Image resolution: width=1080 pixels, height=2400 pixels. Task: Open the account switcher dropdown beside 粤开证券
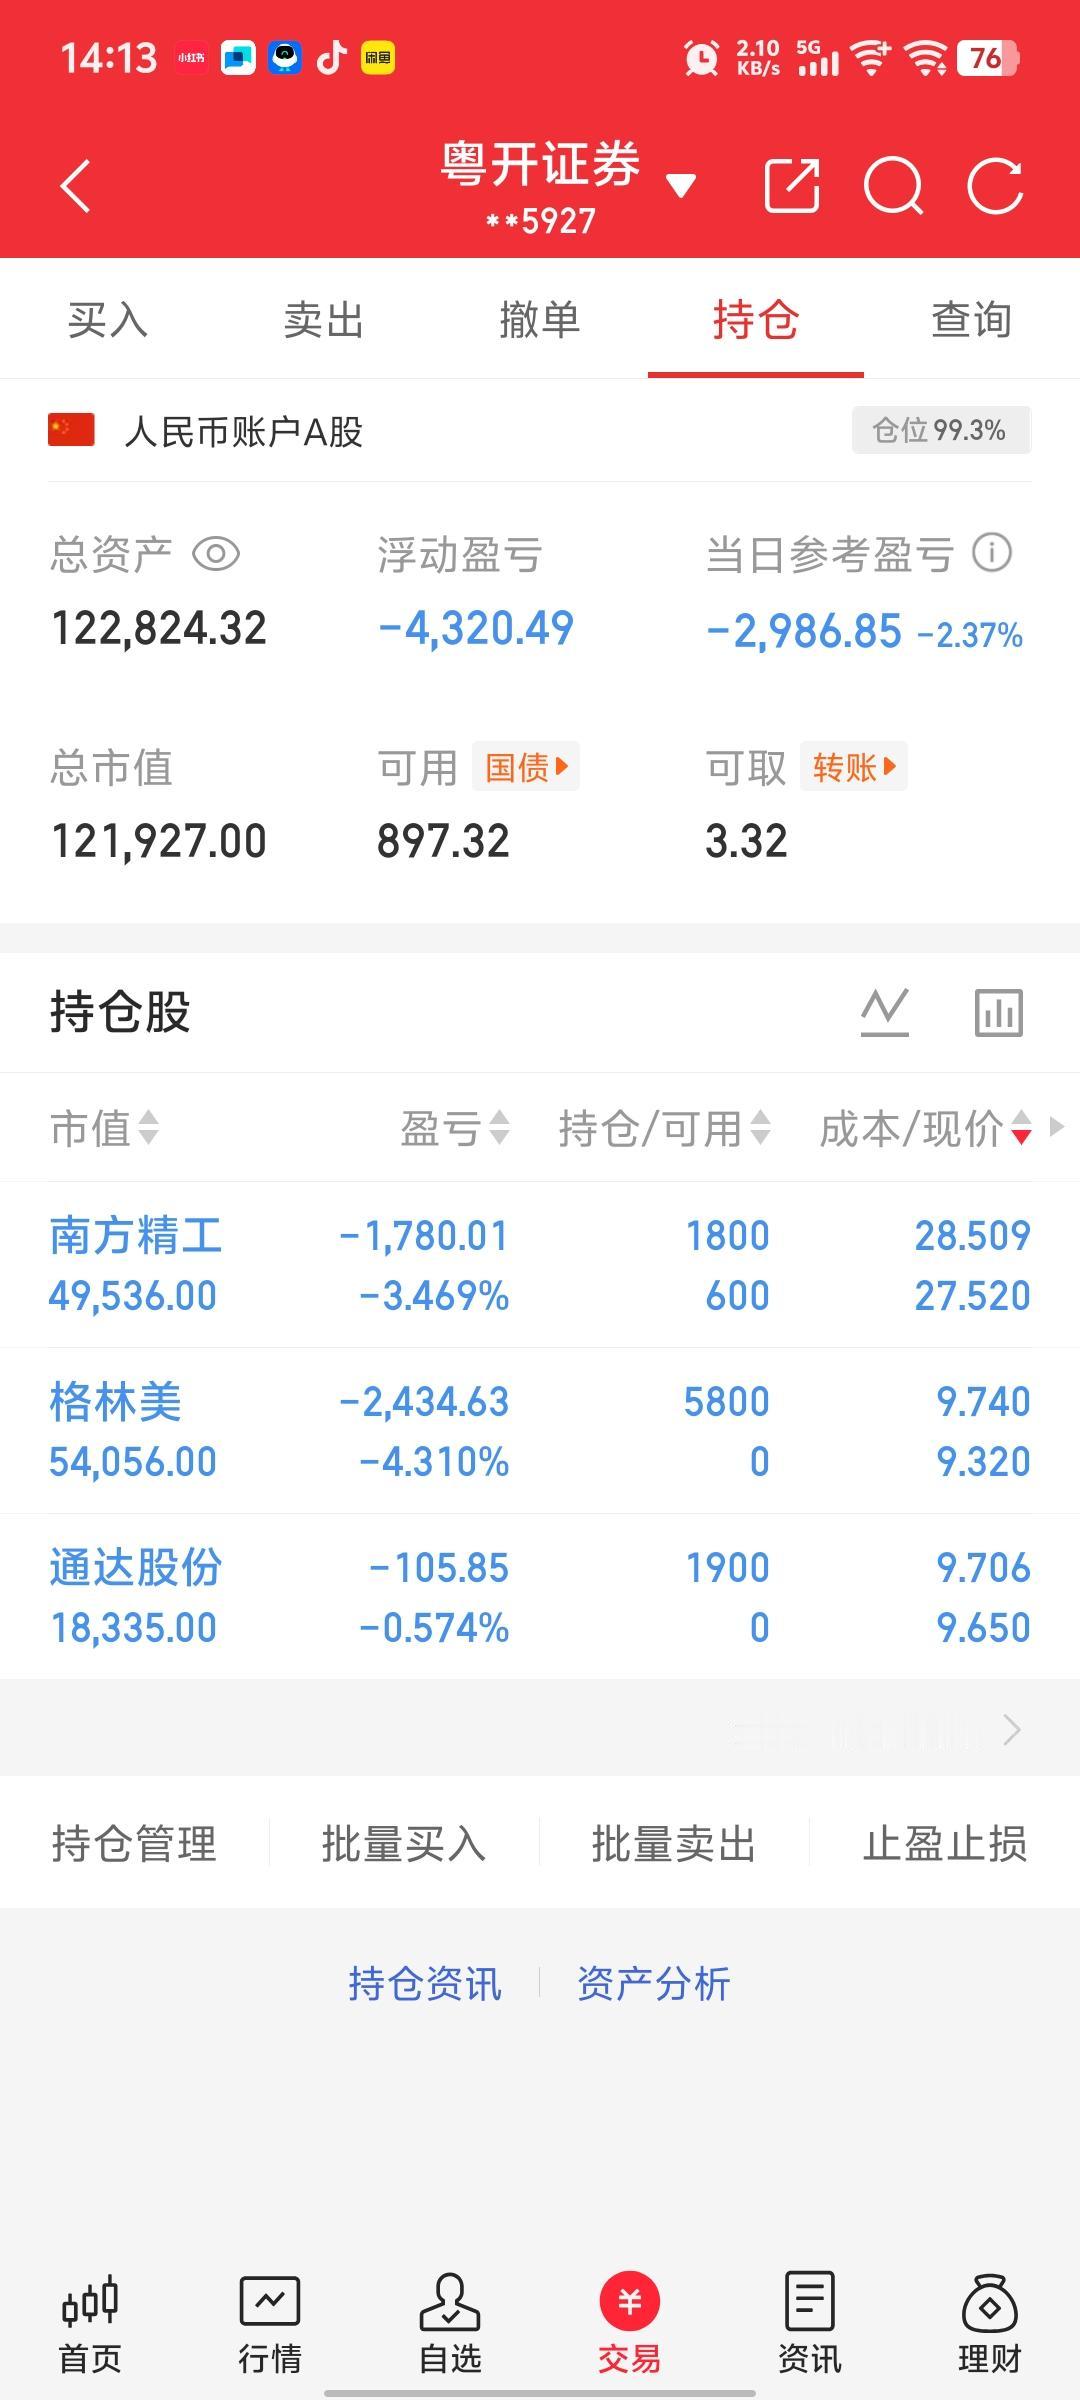tap(680, 183)
